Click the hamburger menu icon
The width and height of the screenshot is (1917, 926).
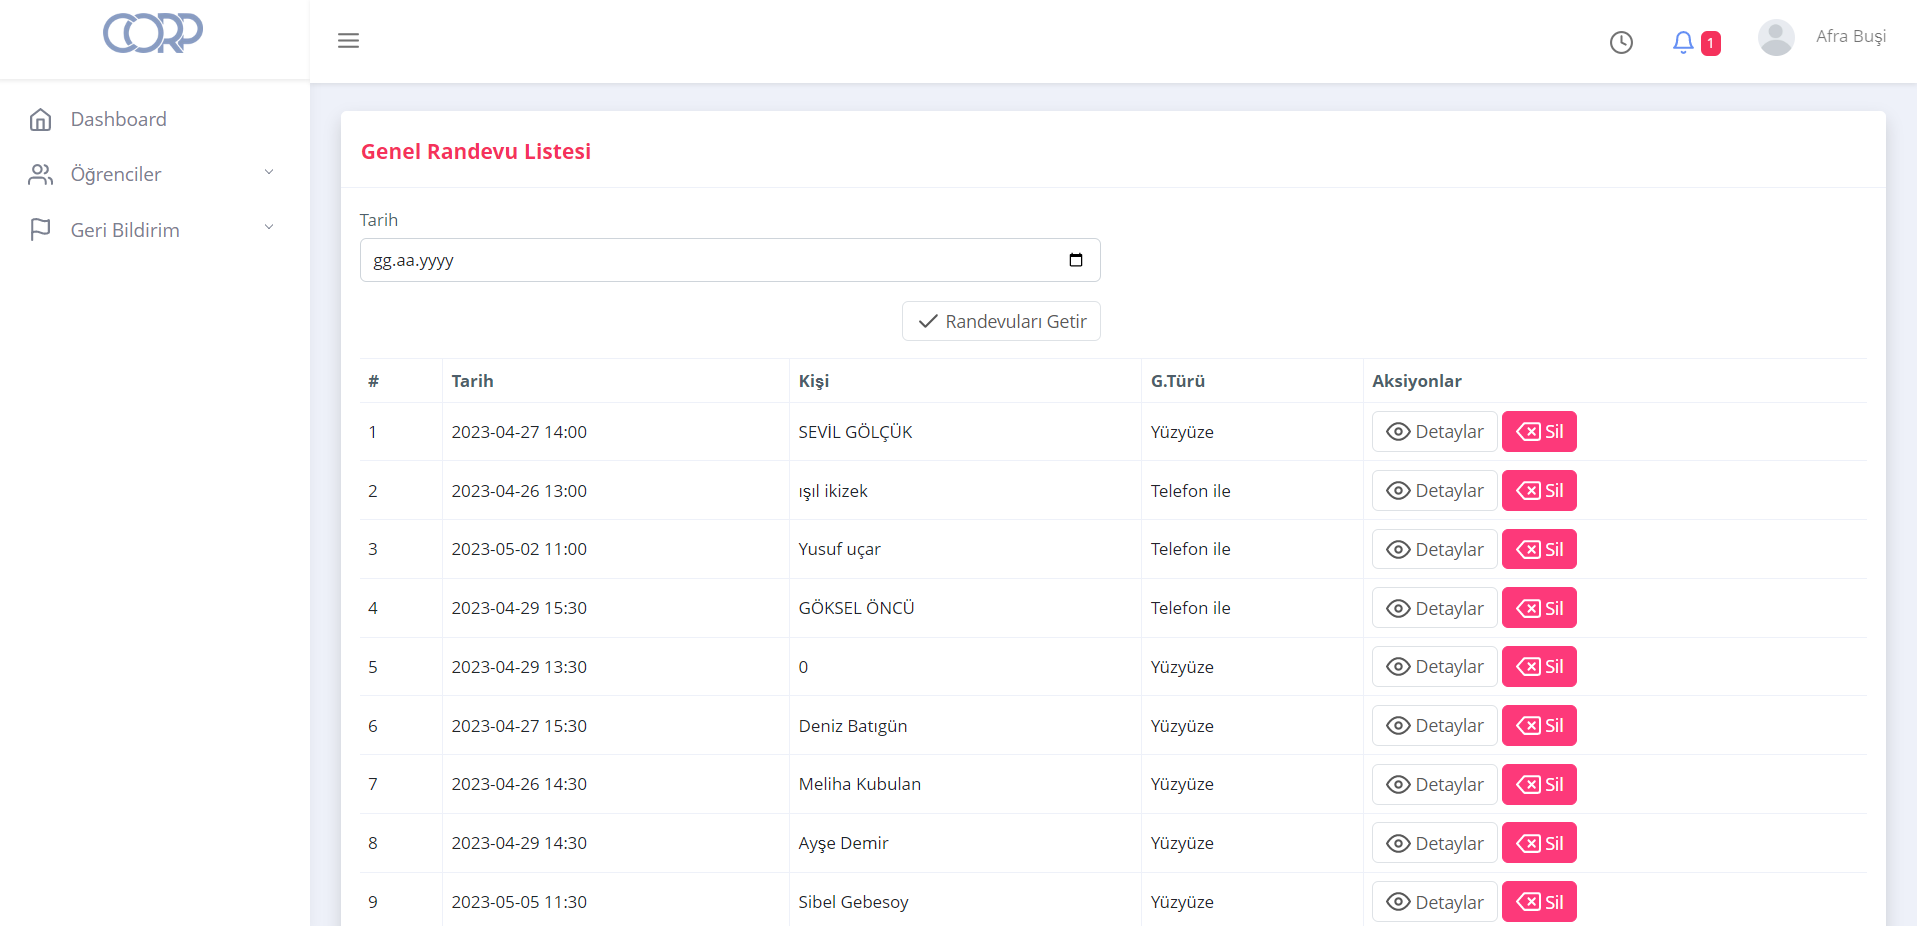[x=348, y=41]
